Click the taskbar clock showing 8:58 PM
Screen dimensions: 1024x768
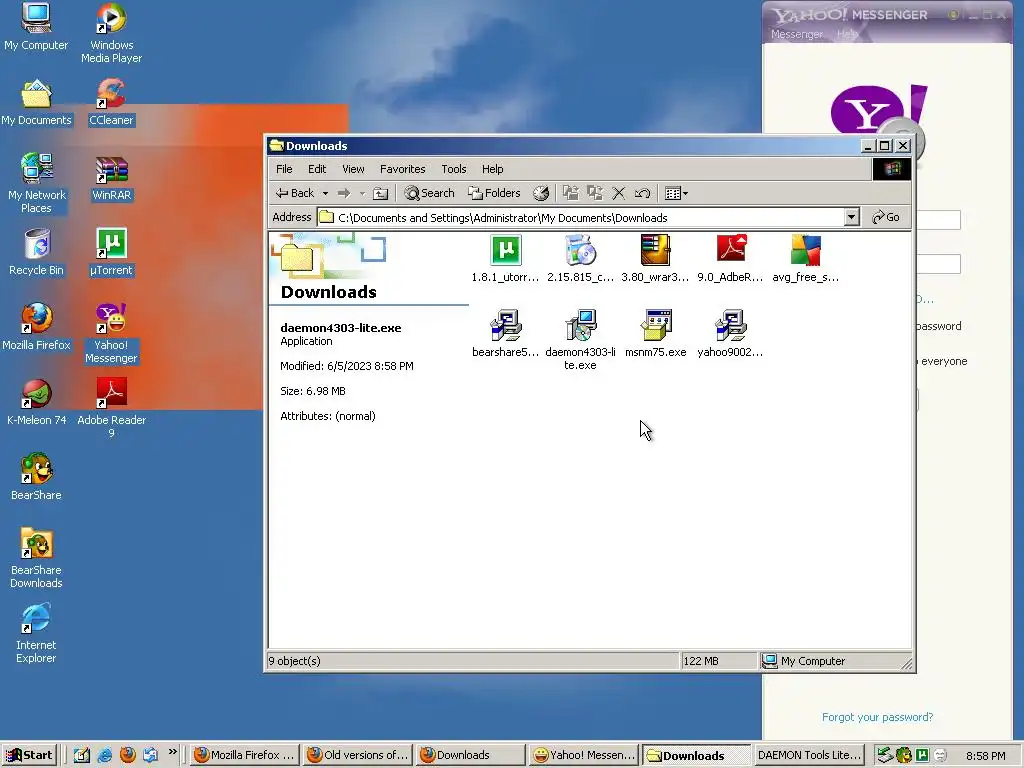tap(985, 756)
